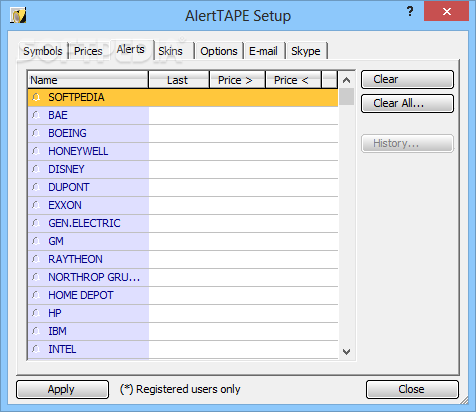Click the help question mark button

410,12
